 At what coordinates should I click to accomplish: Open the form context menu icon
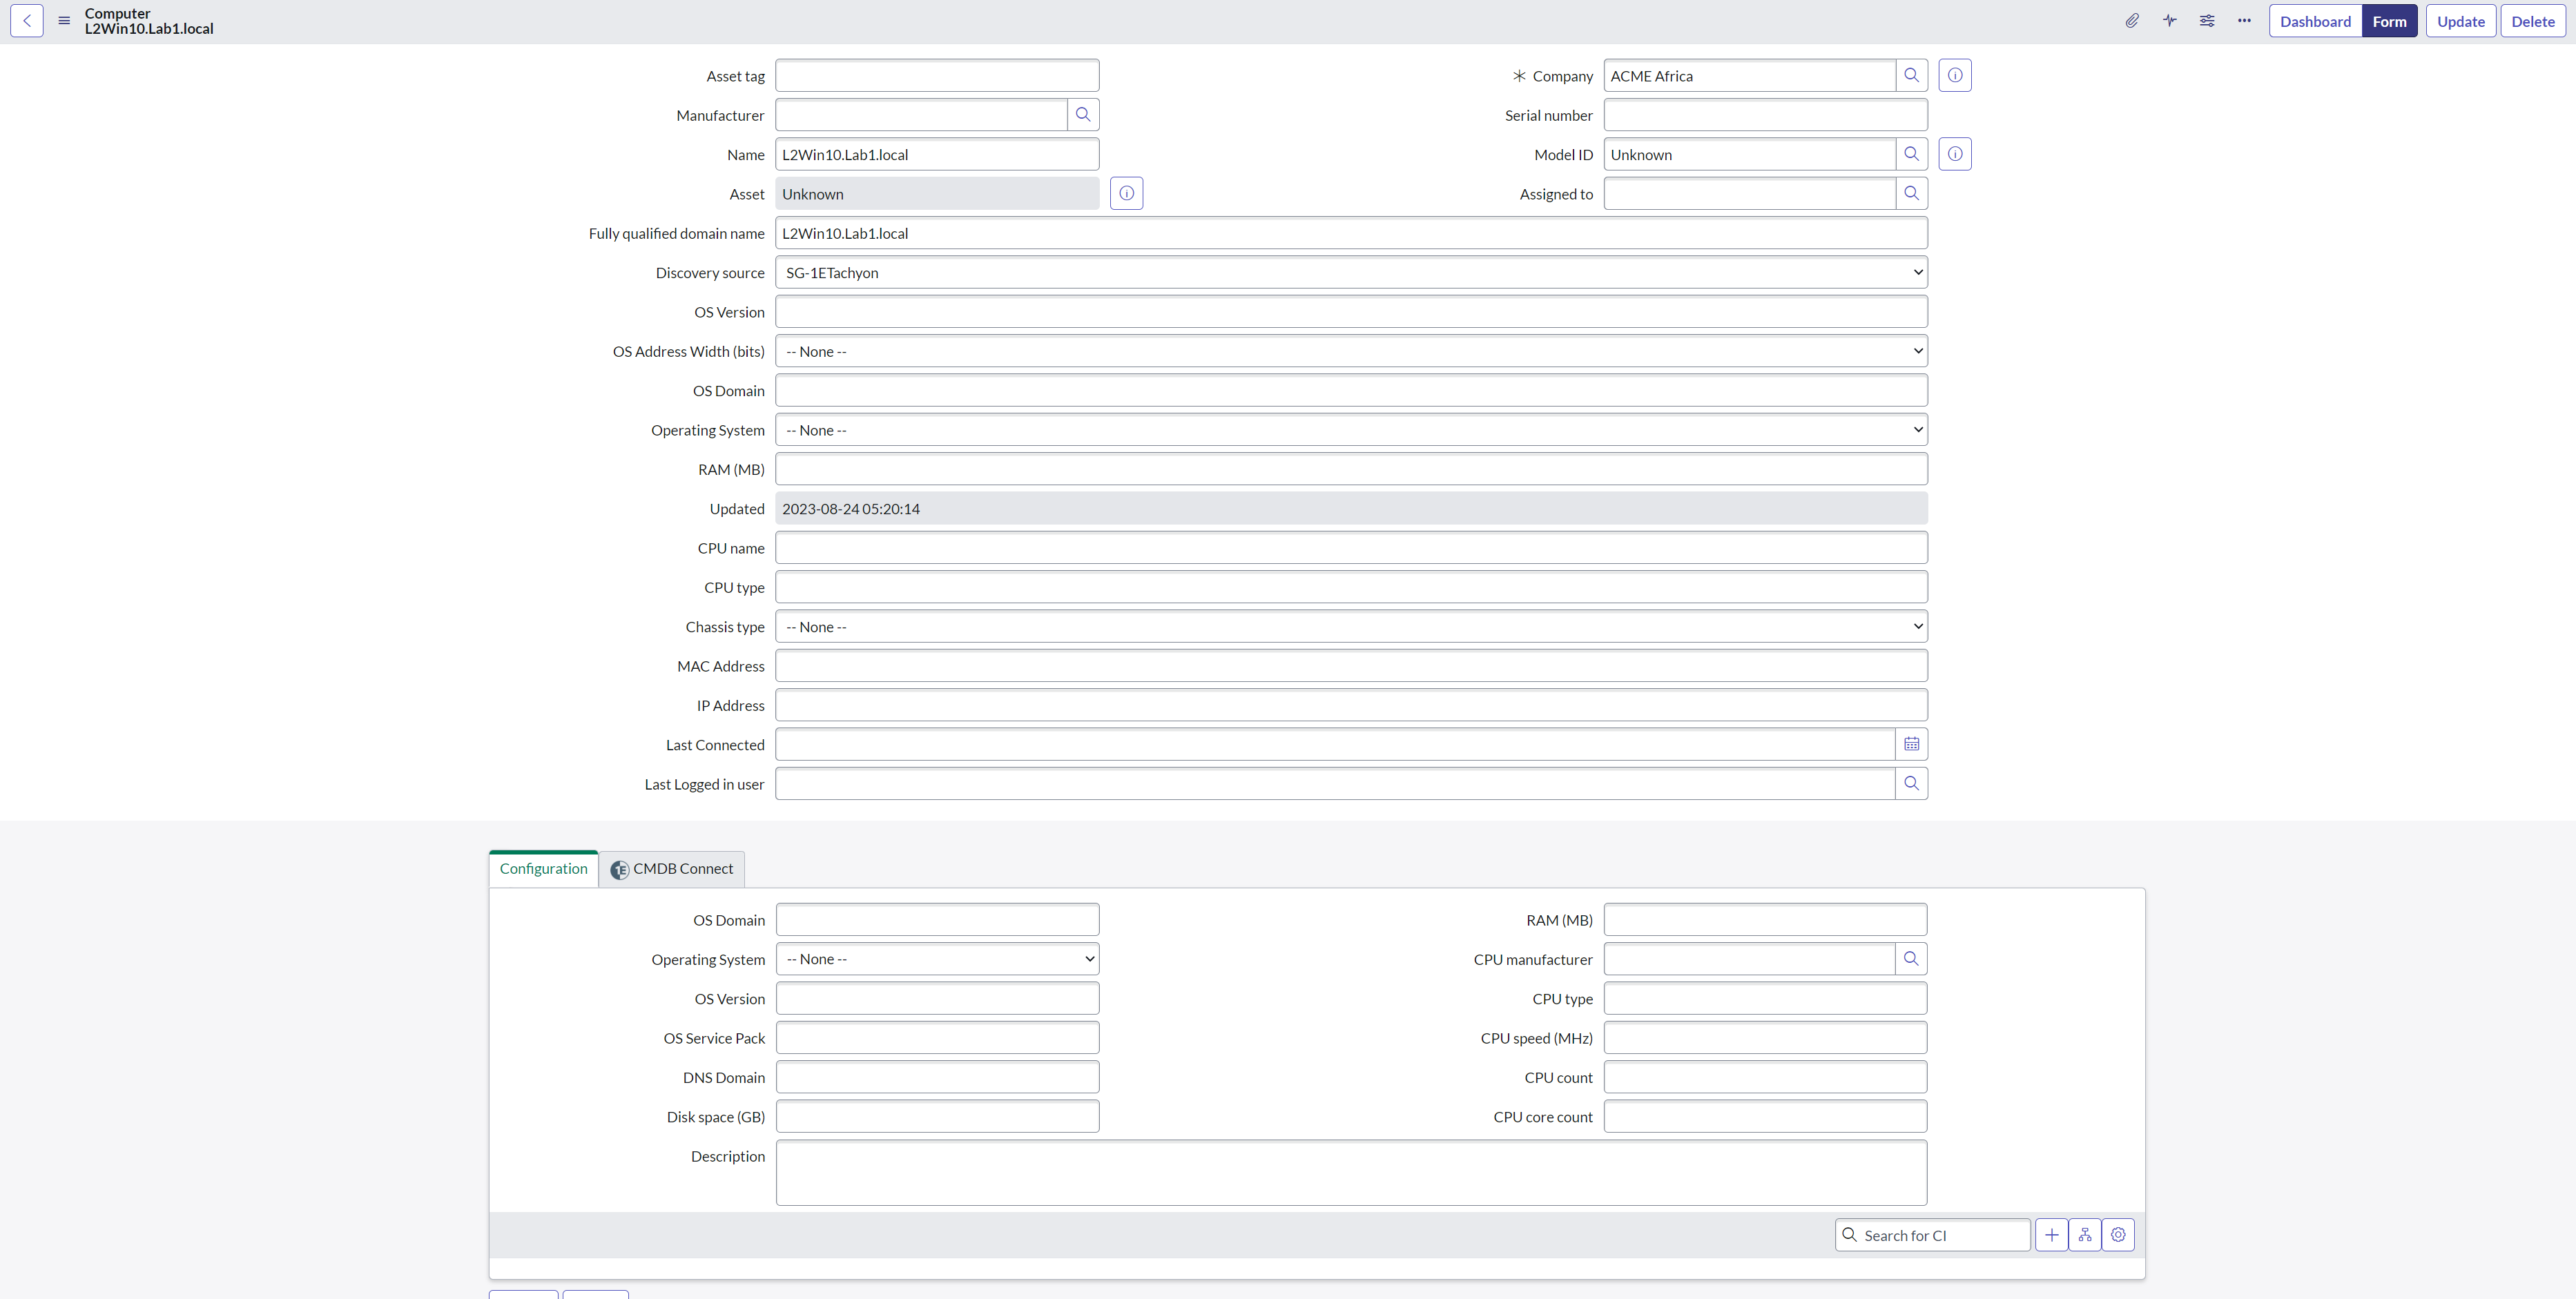(64, 21)
